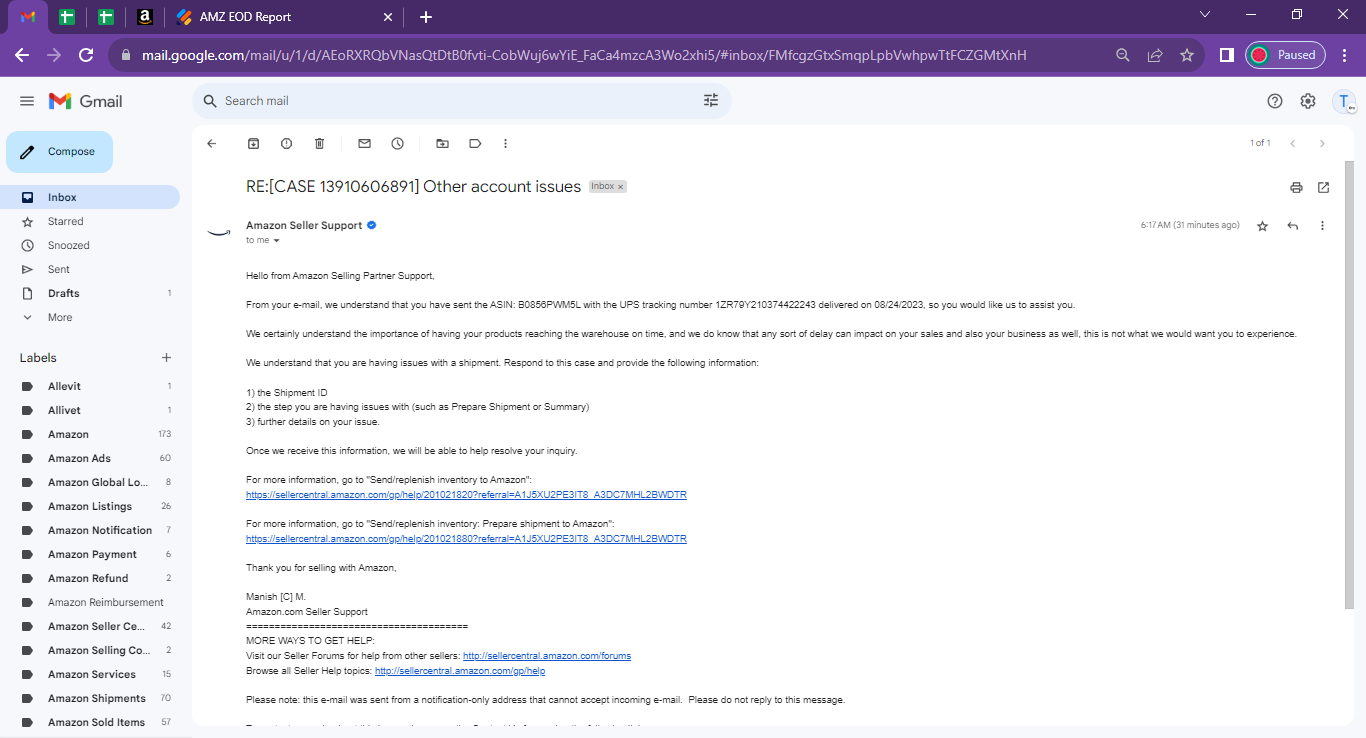Screen dimensions: 1366x738
Task: Open Sent folder
Action: (90, 269)
